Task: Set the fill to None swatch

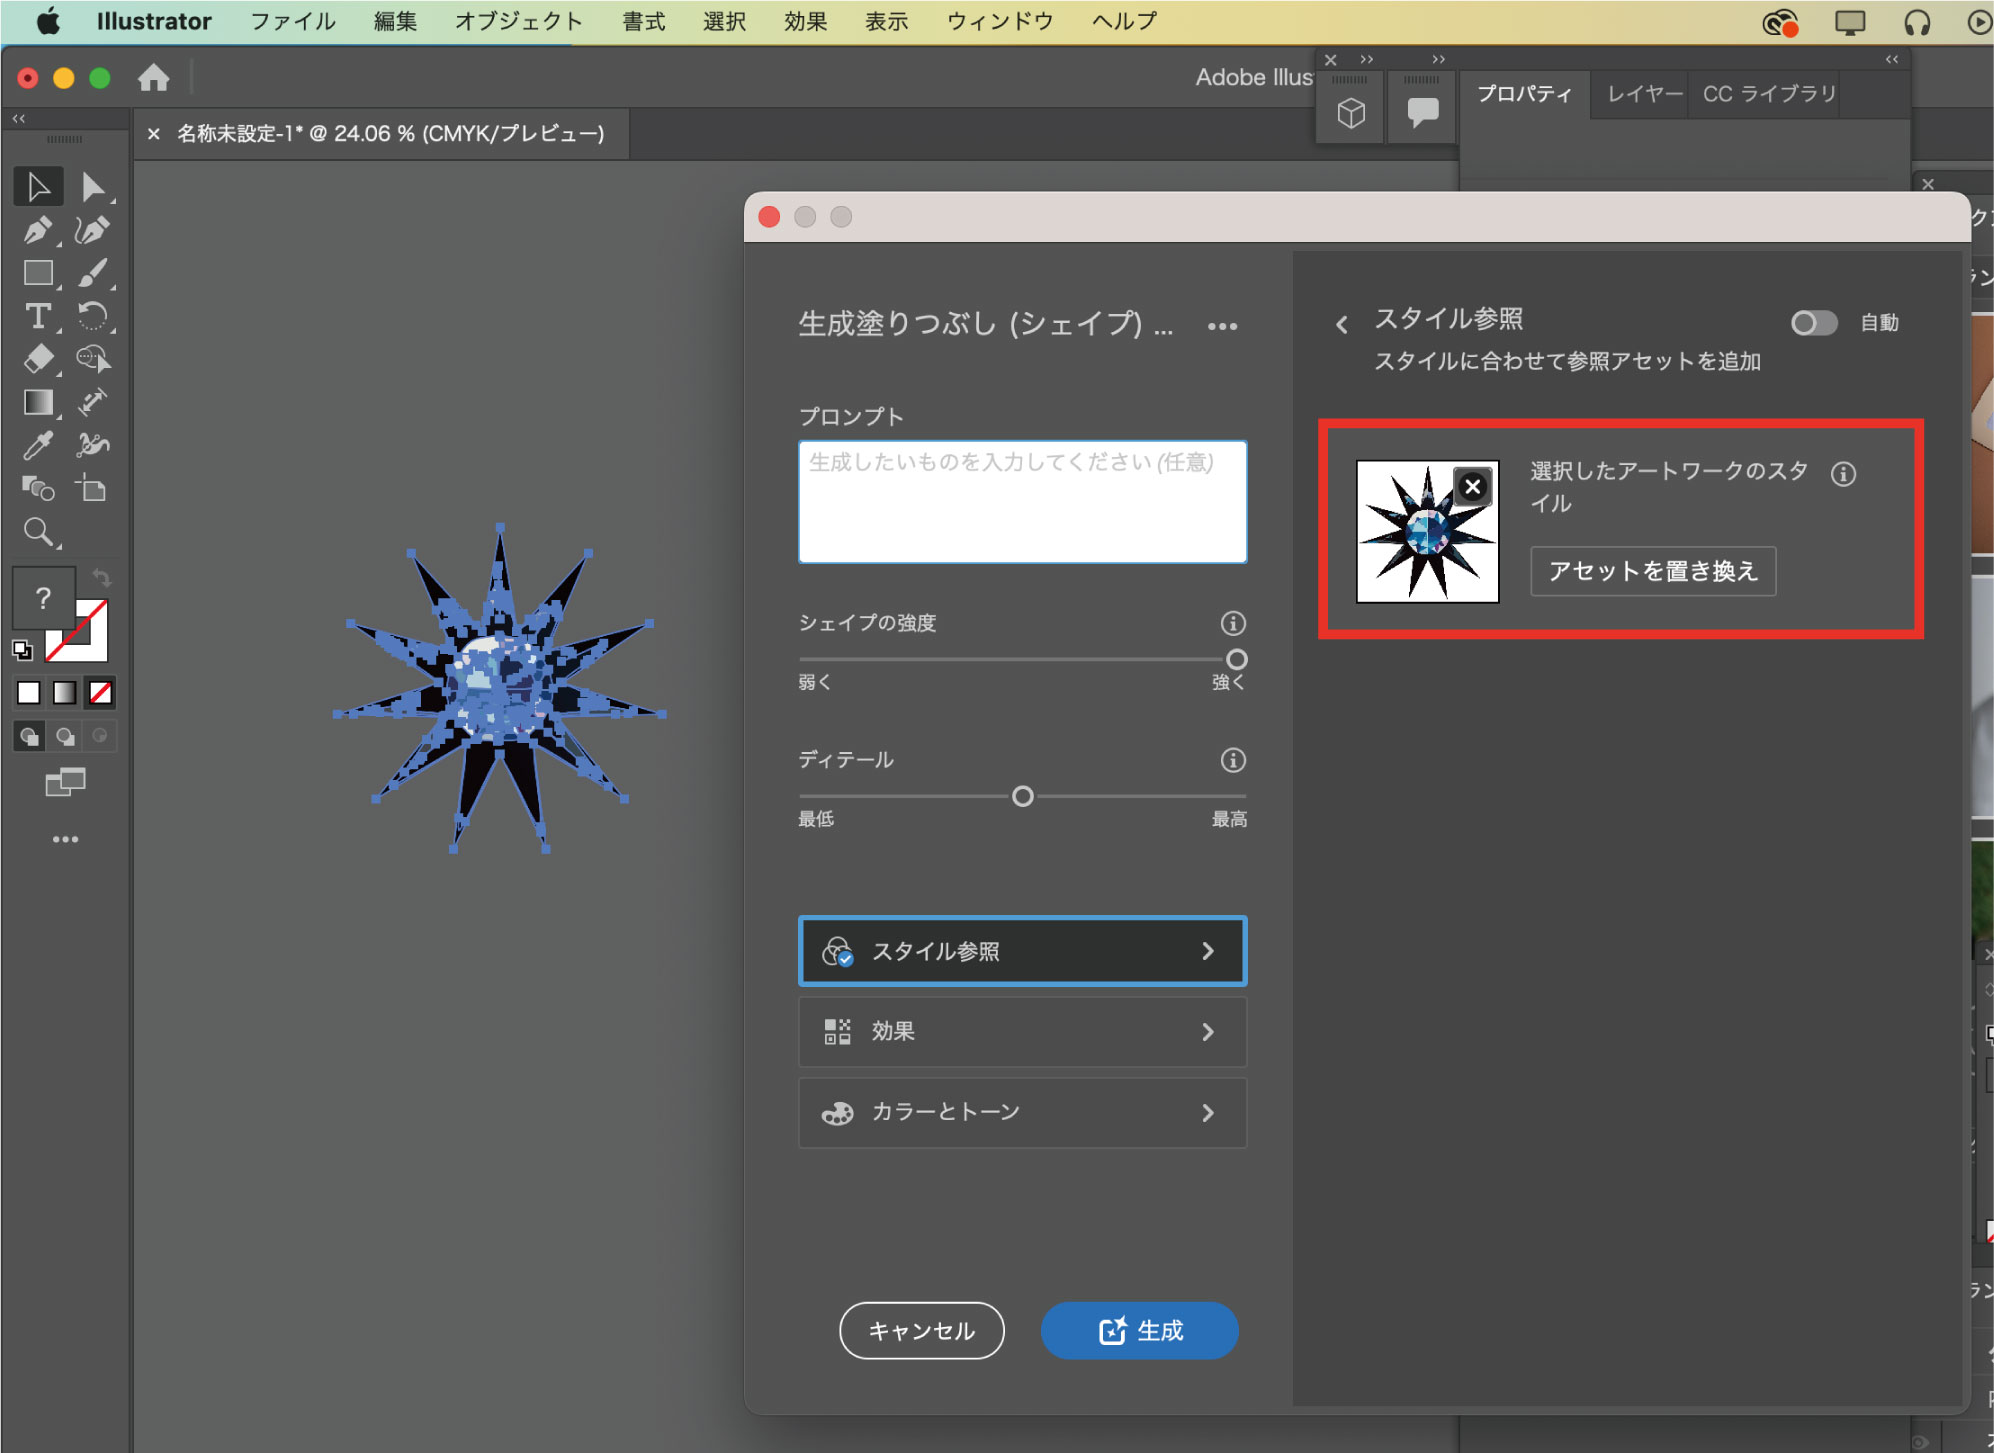Action: (x=100, y=692)
